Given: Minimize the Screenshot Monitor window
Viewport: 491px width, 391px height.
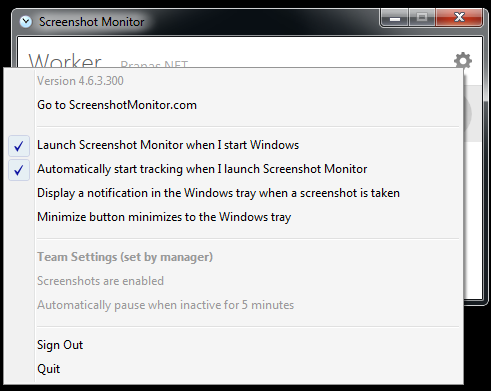Looking at the screenshot, I should pyautogui.click(x=395, y=18).
